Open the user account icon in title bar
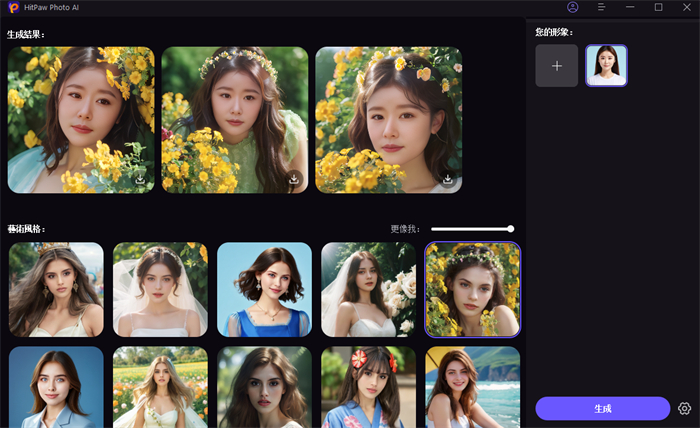The height and width of the screenshot is (428, 700). click(573, 7)
